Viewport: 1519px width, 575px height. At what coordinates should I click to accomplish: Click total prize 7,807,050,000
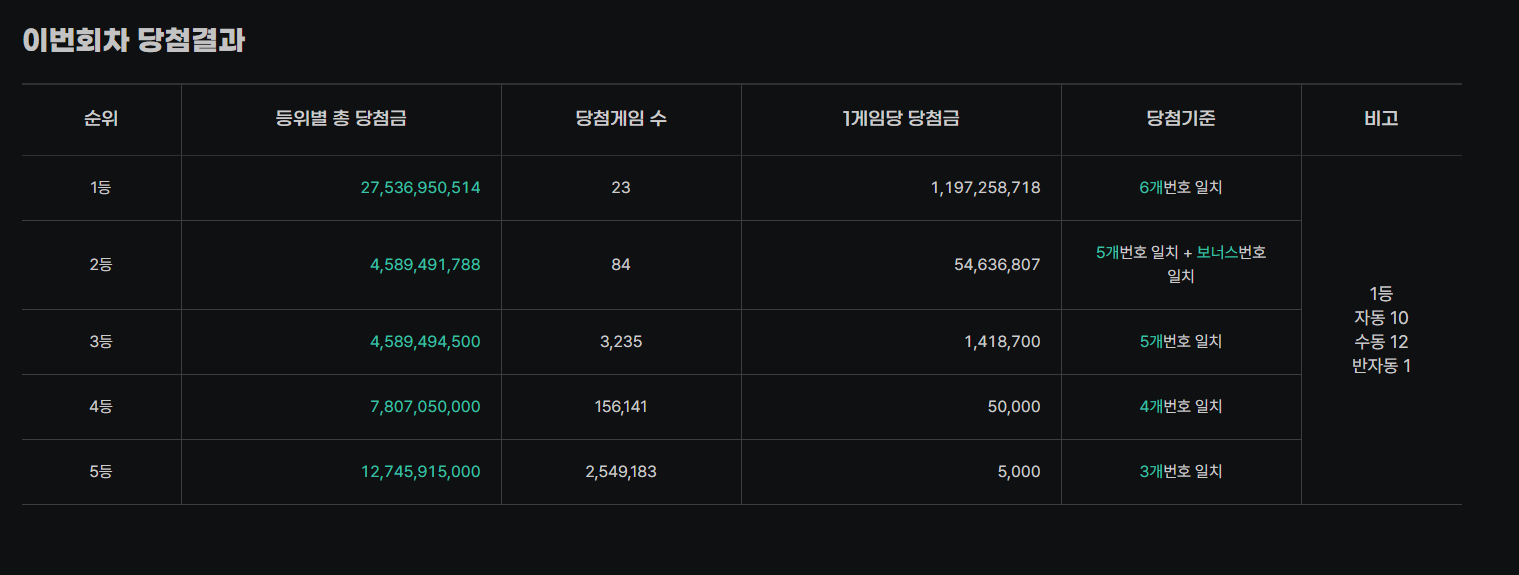click(425, 407)
